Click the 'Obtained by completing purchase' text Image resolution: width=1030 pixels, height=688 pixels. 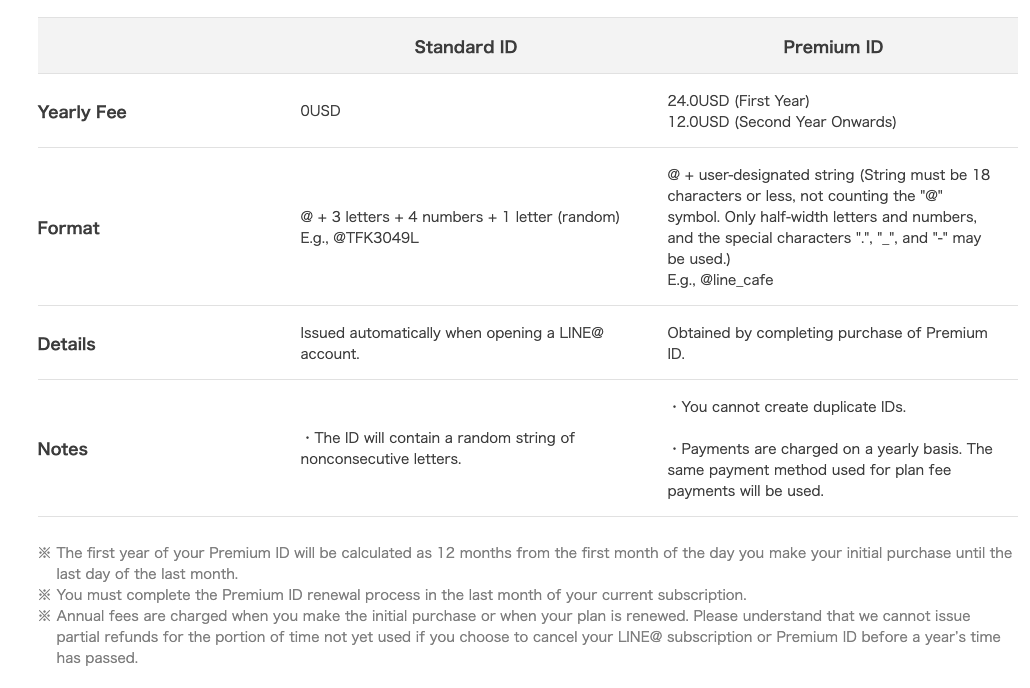click(826, 343)
